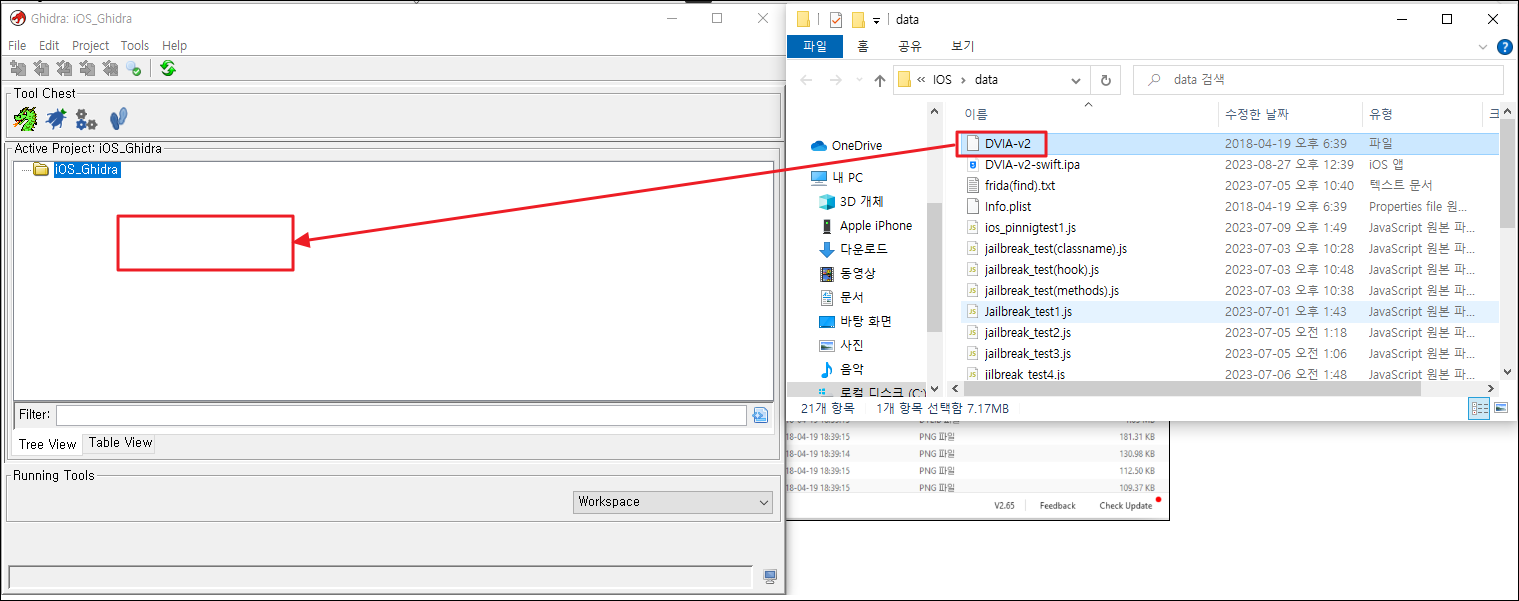This screenshot has width=1519, height=601.
Task: Select OneDrive in the navigation pane
Action: [x=846, y=145]
